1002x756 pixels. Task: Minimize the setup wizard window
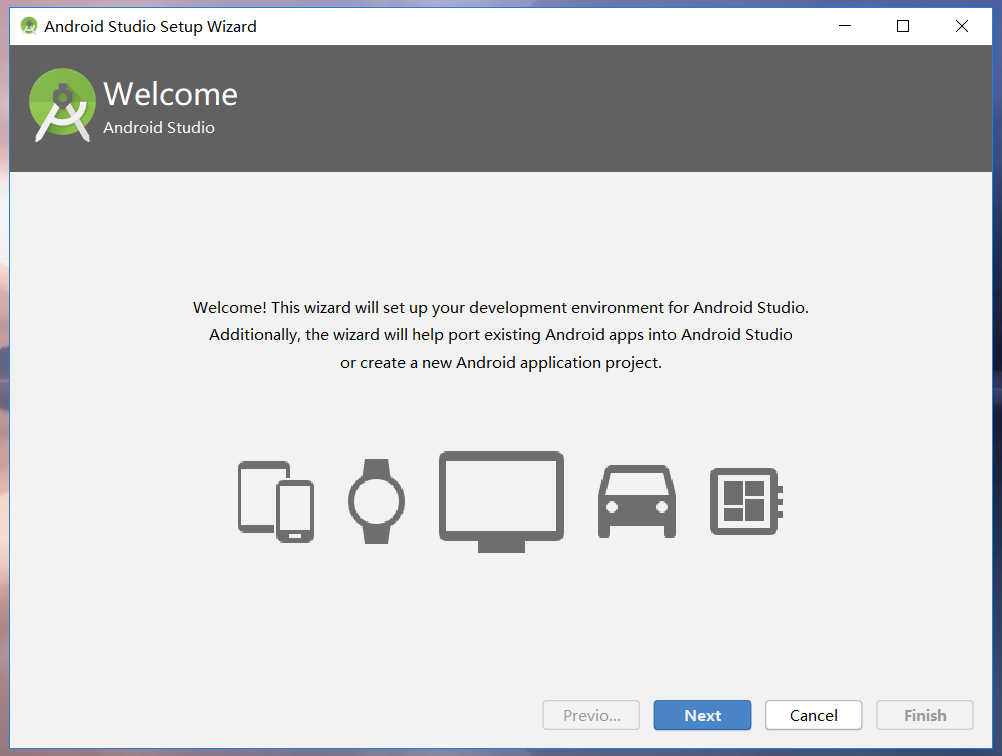[x=844, y=26]
